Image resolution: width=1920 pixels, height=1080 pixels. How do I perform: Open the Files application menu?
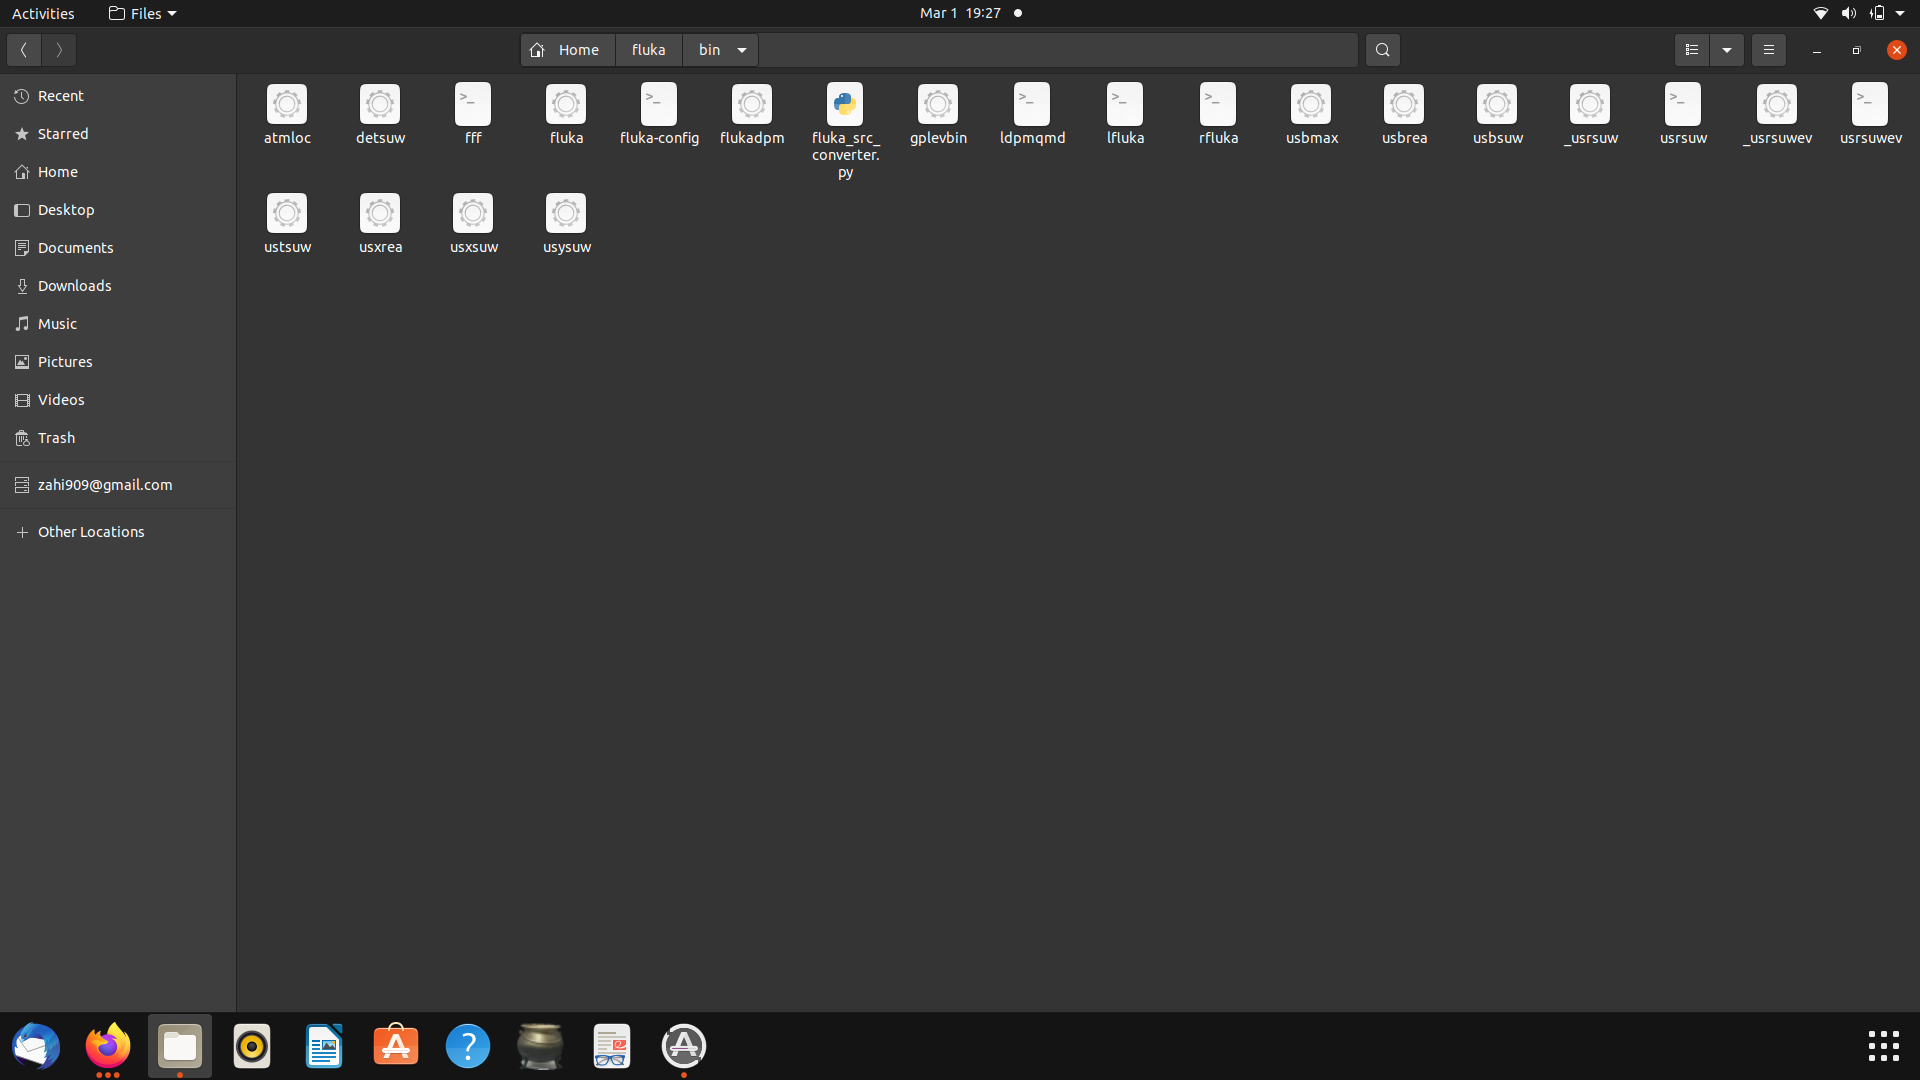pyautogui.click(x=142, y=13)
